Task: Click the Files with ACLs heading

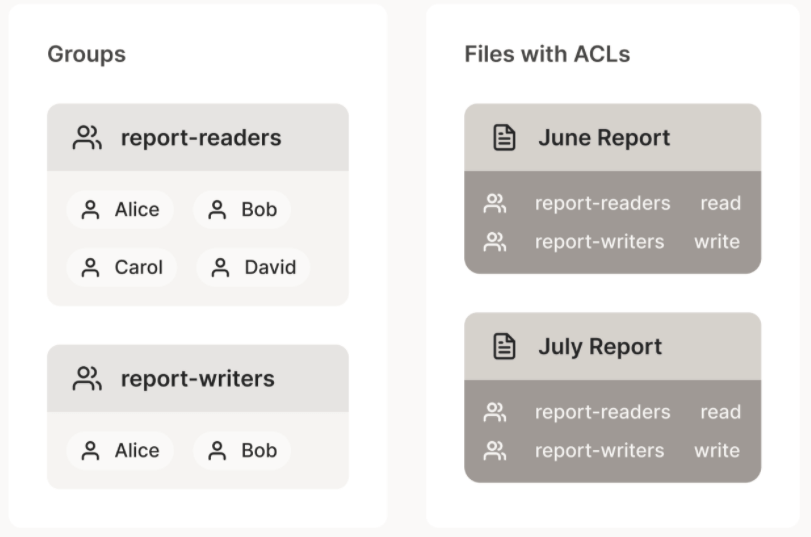Action: [547, 54]
